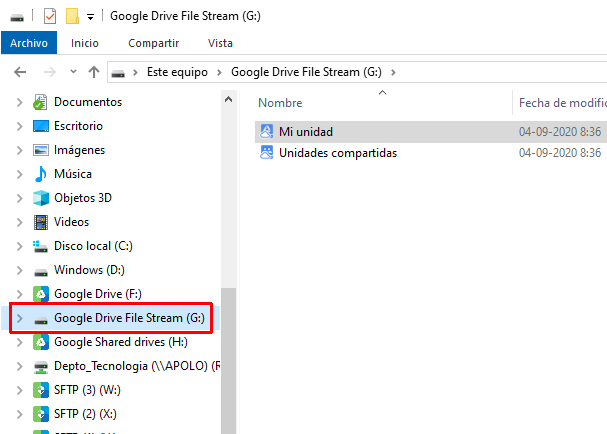
Task: Click the Depto_Tecnologia network drive icon
Action: tap(41, 367)
